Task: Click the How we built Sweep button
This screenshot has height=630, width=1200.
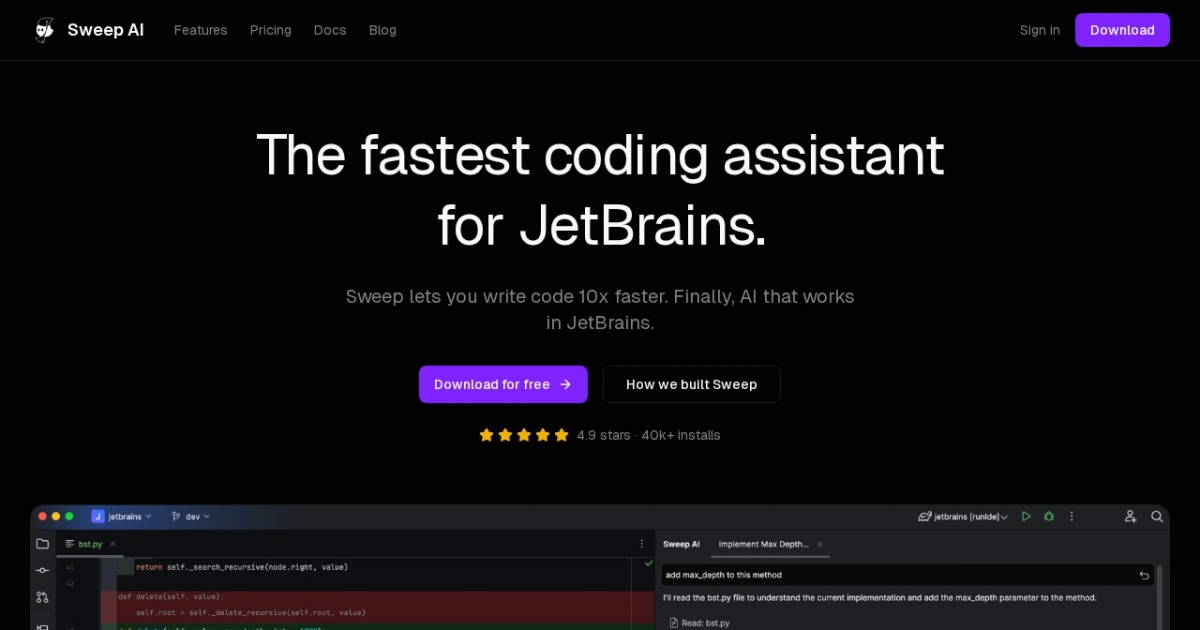Action: click(x=691, y=384)
